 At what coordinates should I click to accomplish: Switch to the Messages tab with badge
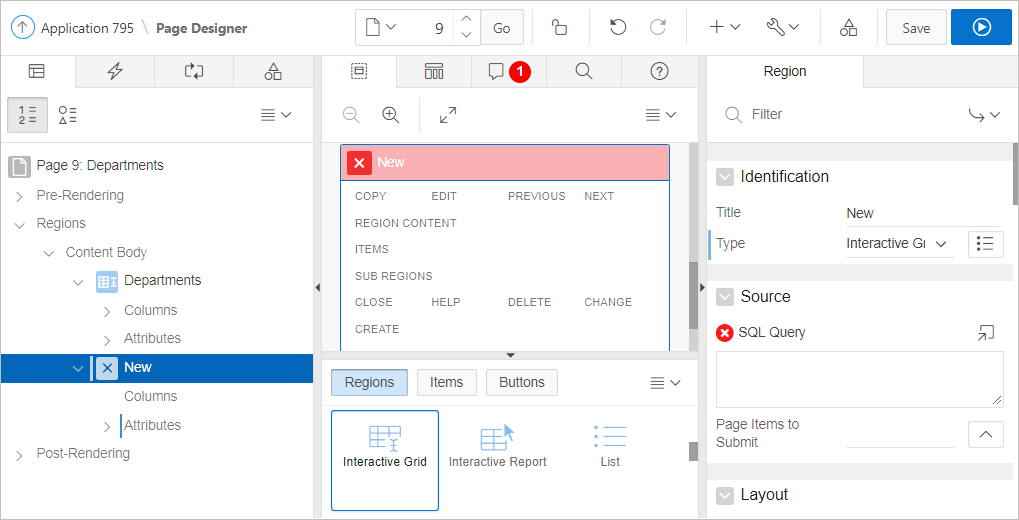508,71
